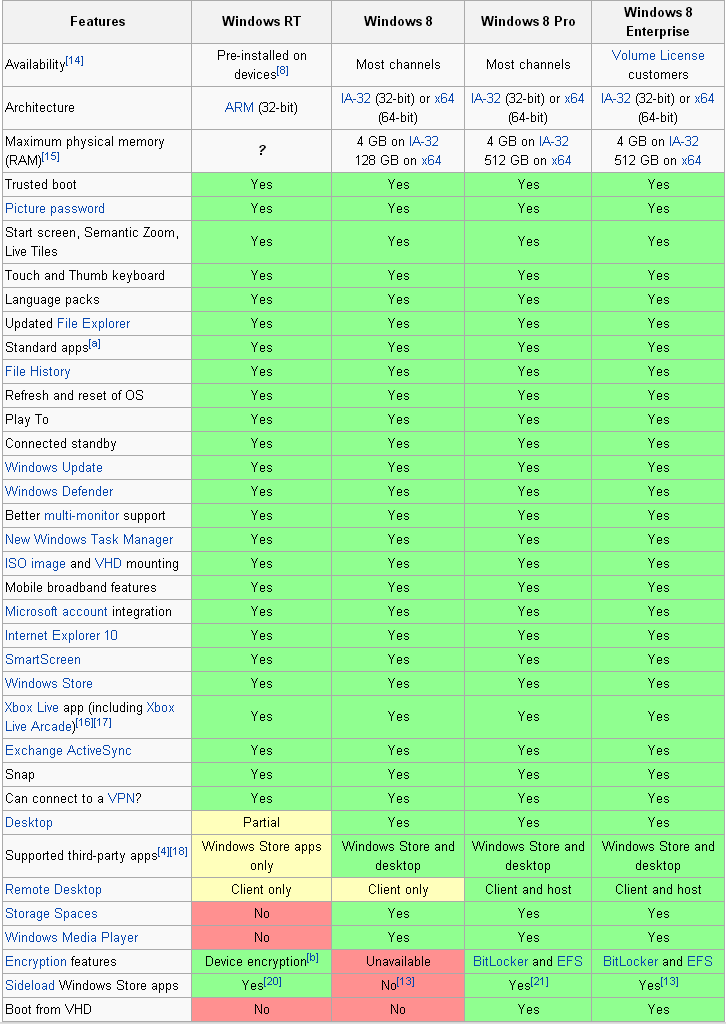Open reference [13] in Windows 8 Sideload cell
Viewport: 726px width, 1024px height.
(x=405, y=981)
